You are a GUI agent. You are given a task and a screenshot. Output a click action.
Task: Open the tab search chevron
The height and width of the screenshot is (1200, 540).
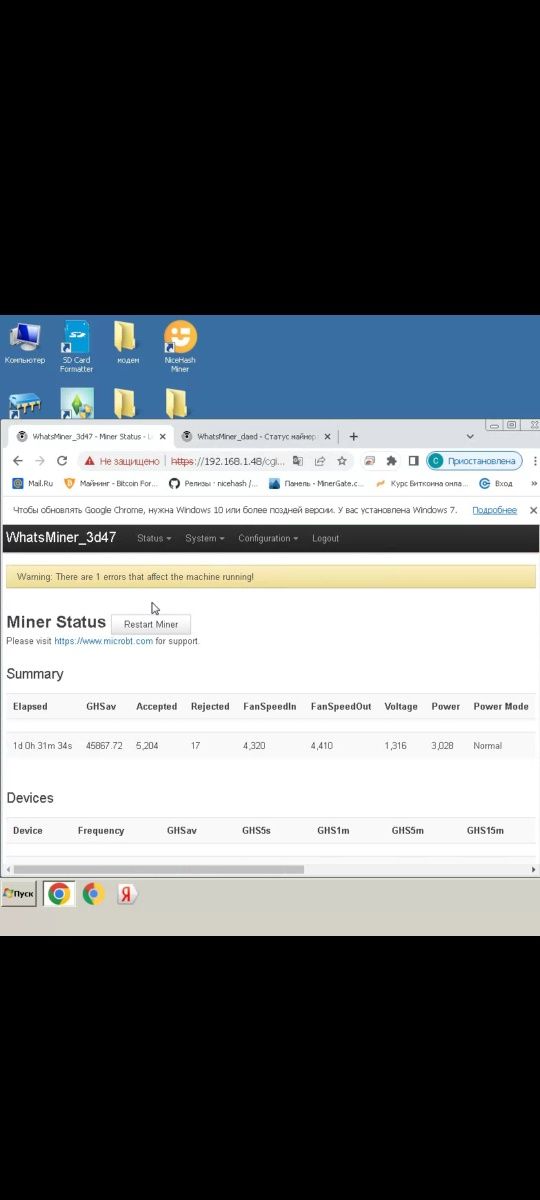pyautogui.click(x=470, y=437)
